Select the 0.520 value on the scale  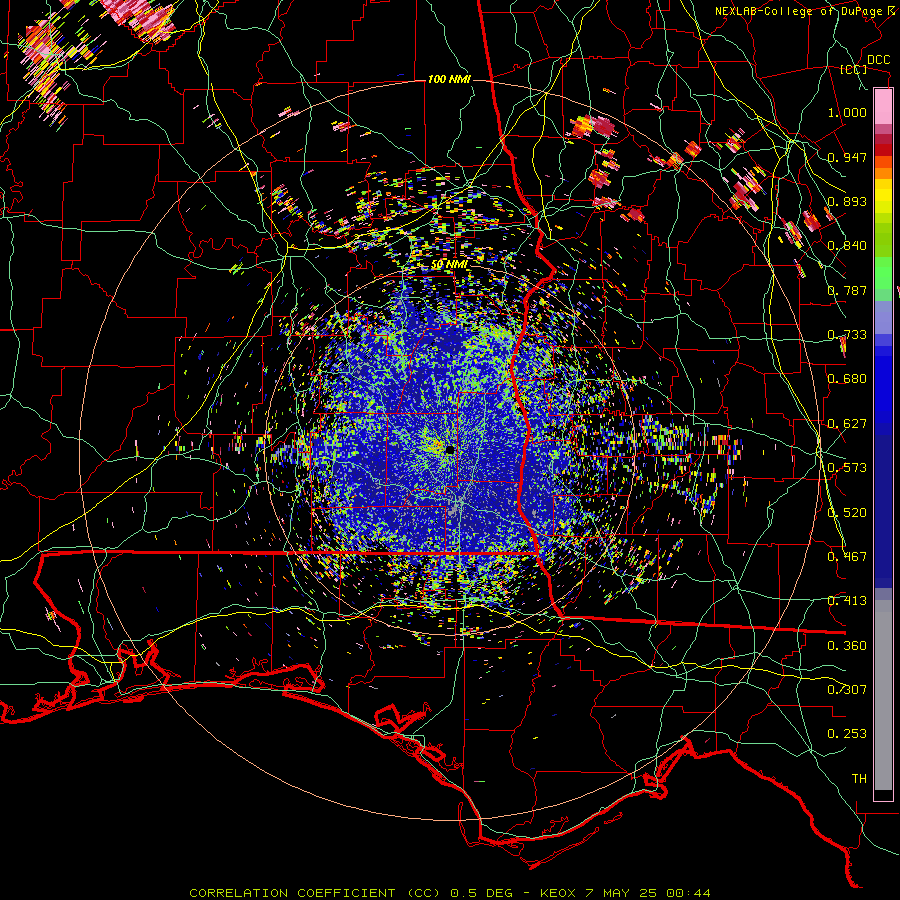point(847,513)
